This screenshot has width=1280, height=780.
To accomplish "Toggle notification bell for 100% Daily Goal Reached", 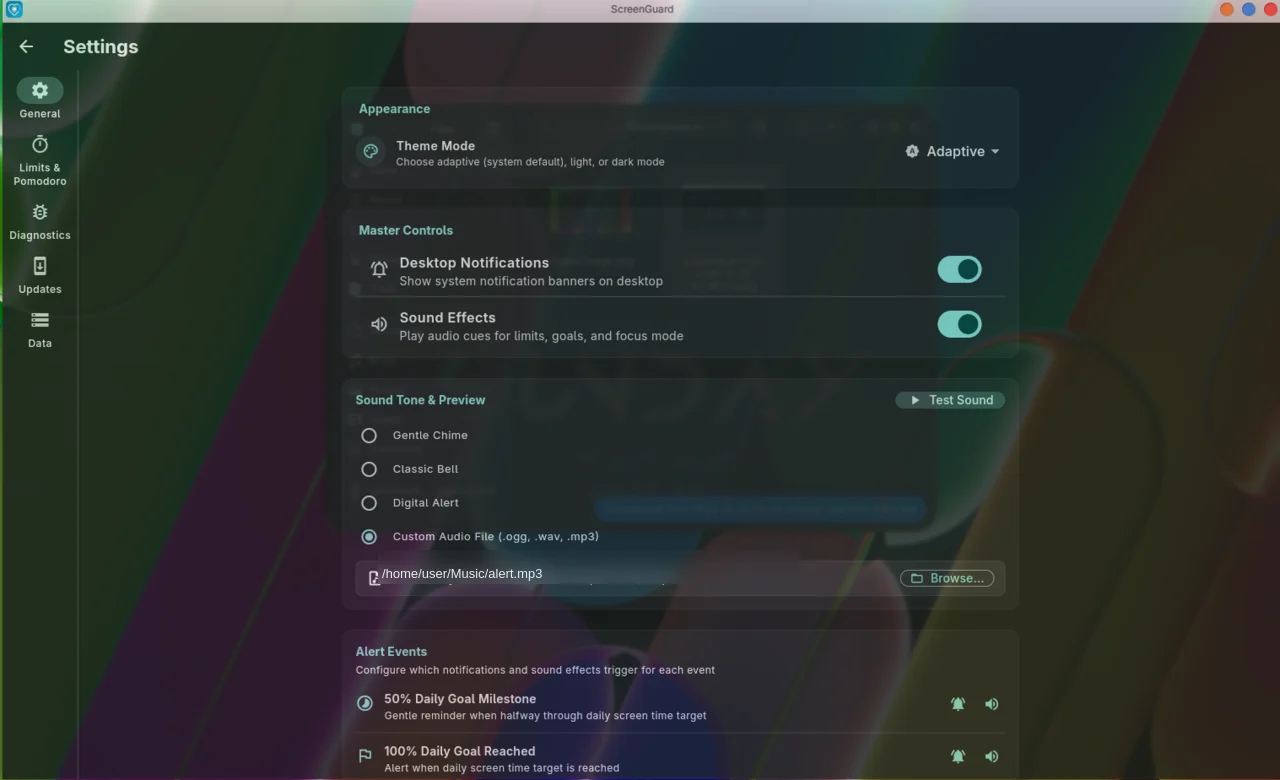I will click(958, 756).
